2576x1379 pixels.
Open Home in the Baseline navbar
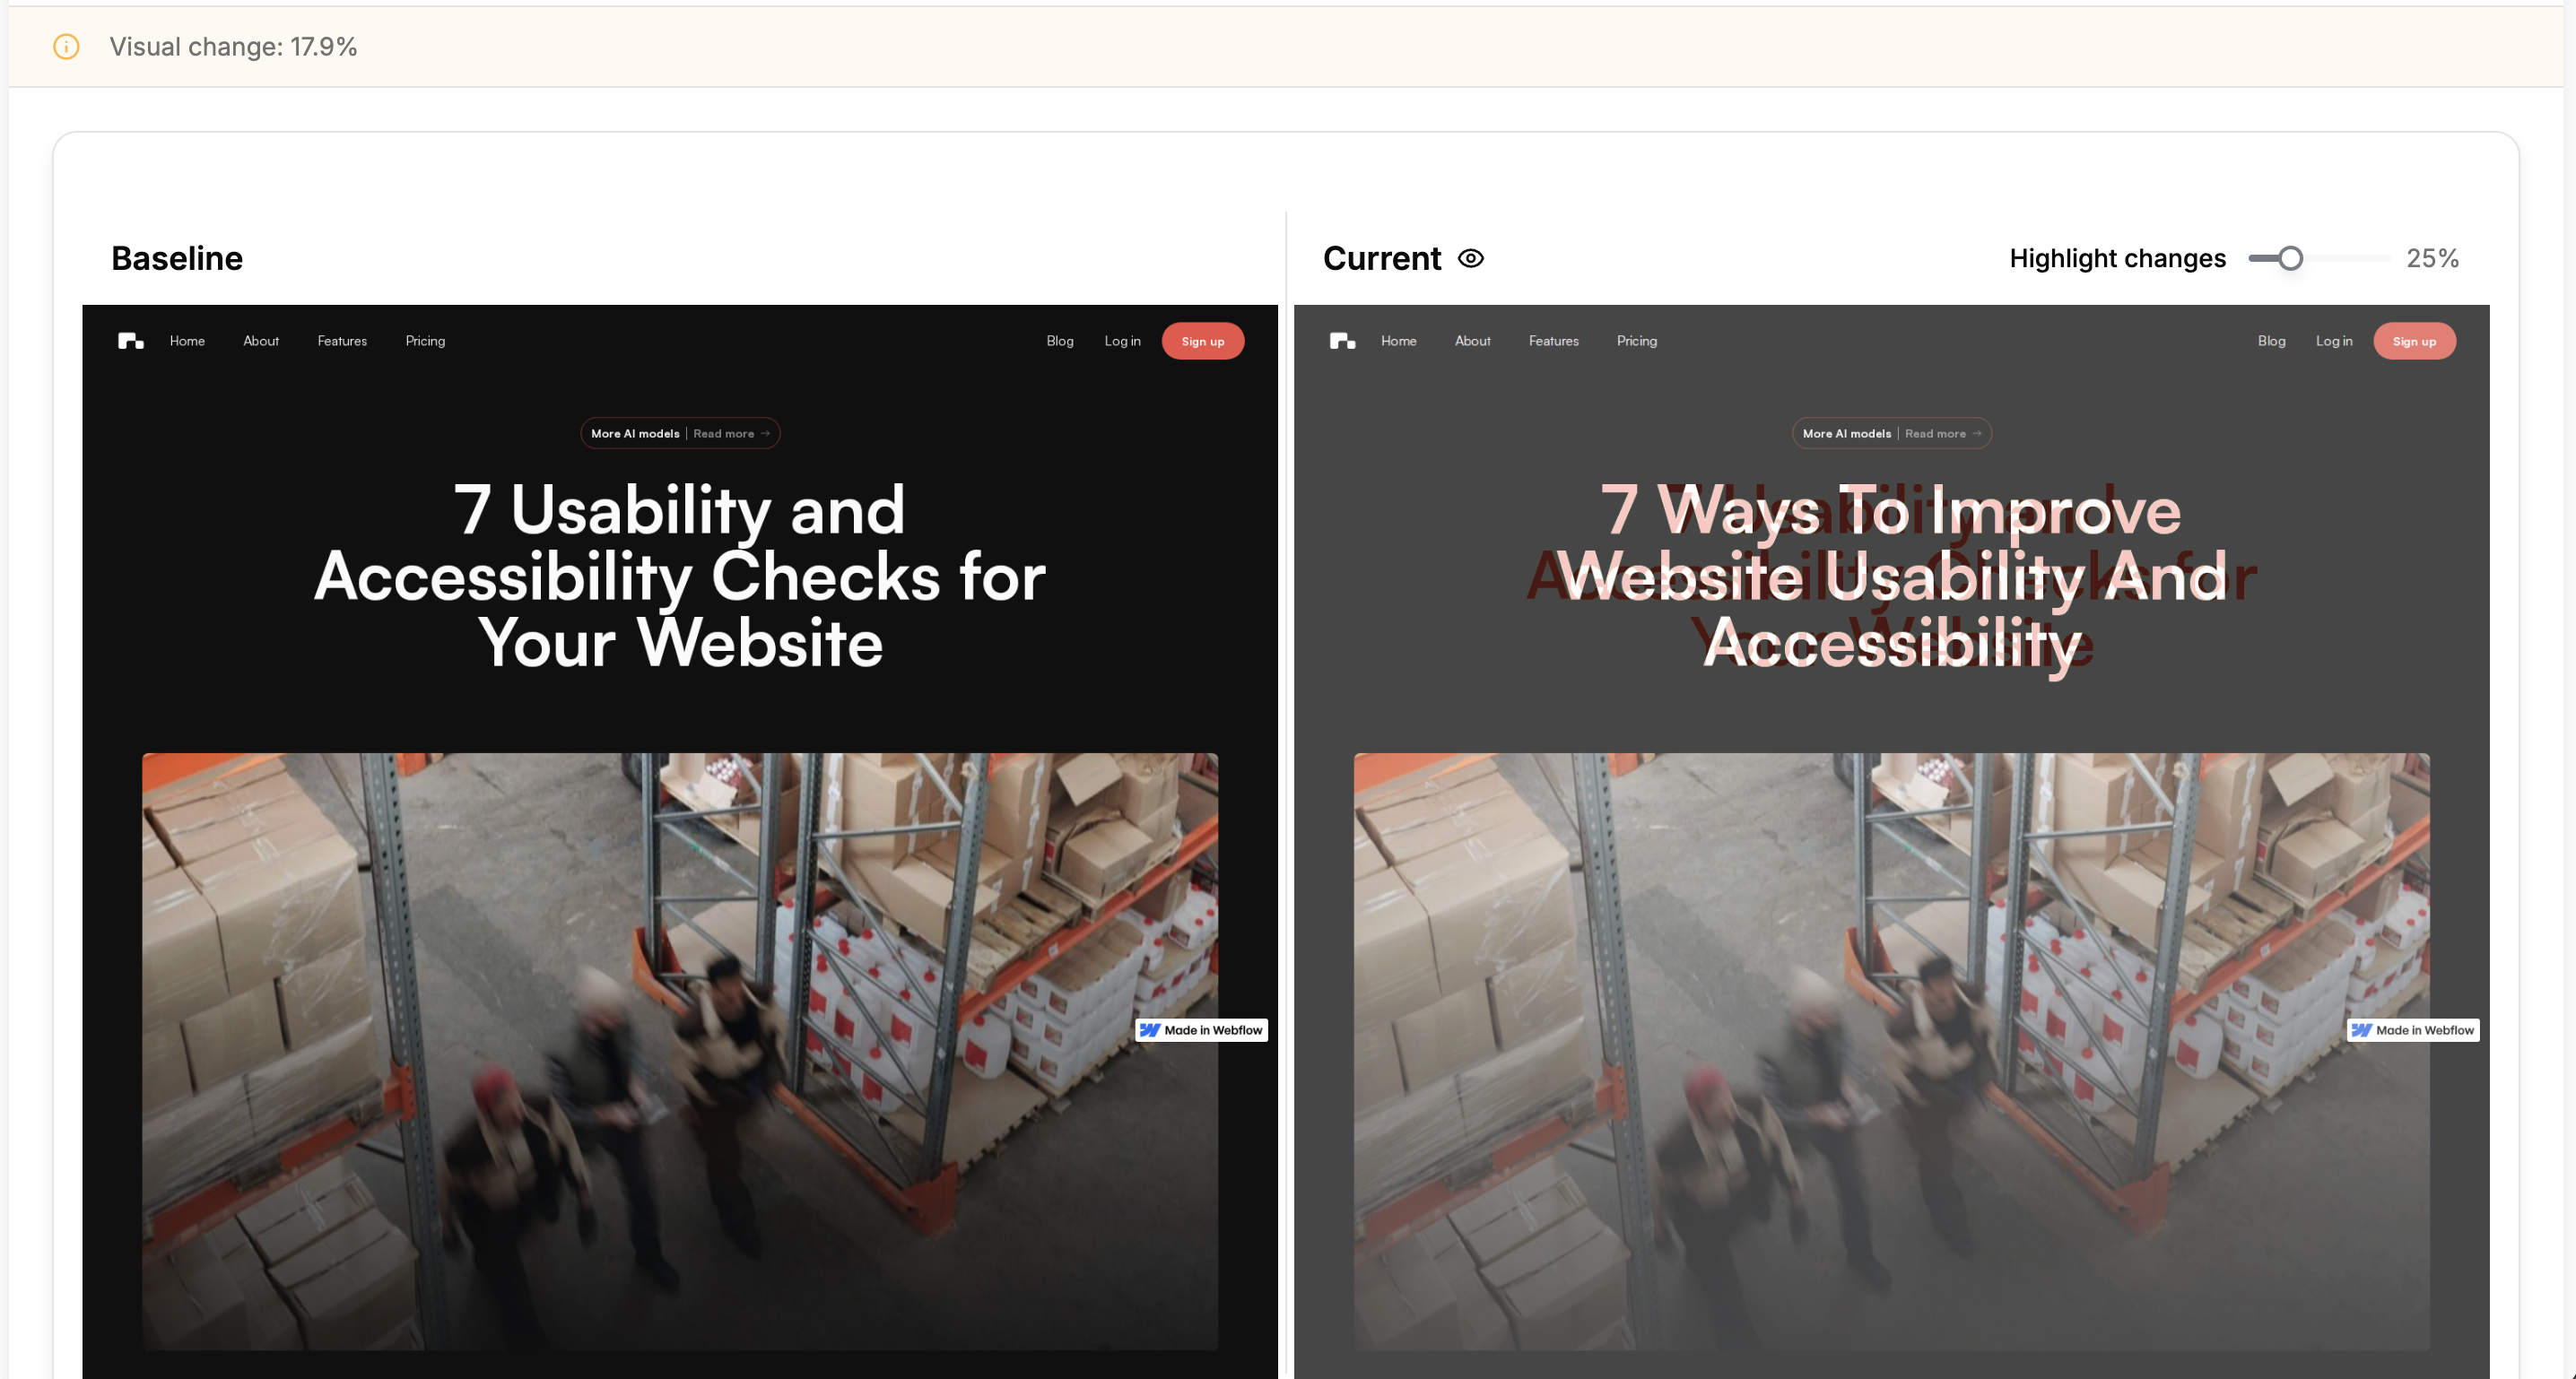pos(187,341)
